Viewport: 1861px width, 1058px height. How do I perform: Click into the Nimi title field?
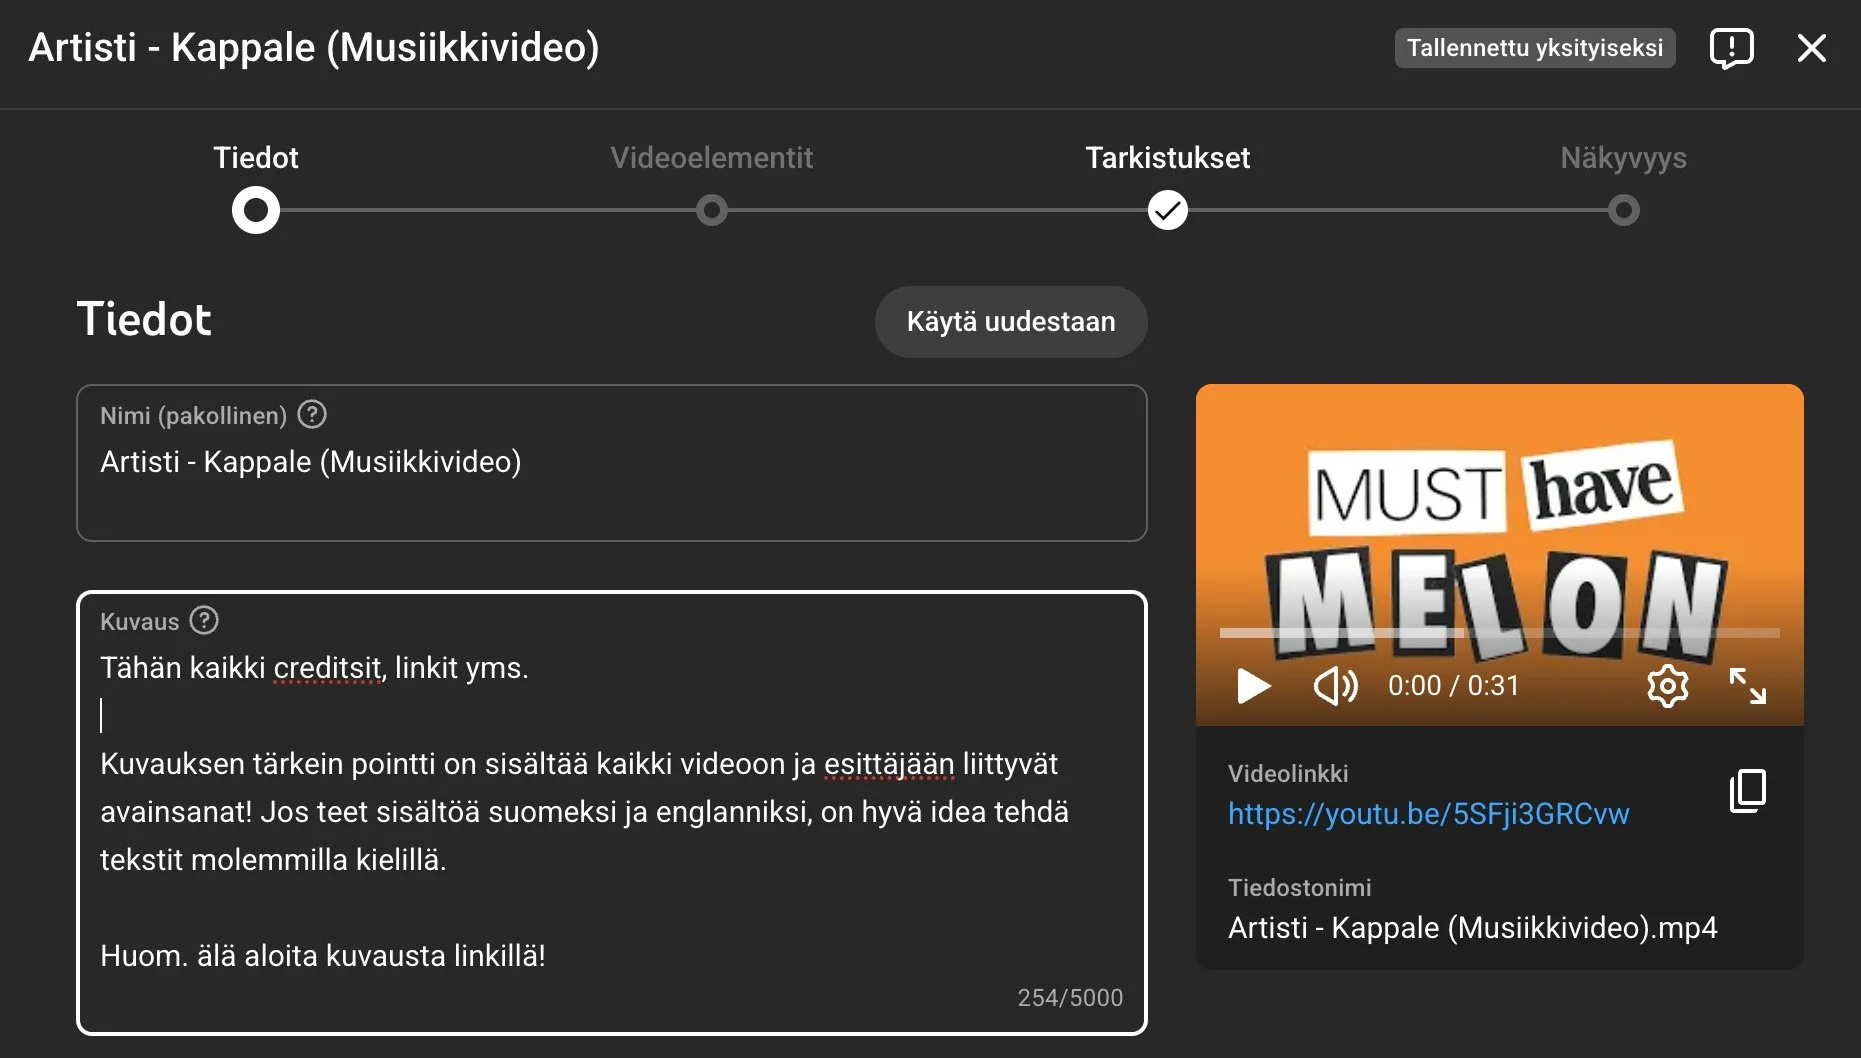(611, 463)
